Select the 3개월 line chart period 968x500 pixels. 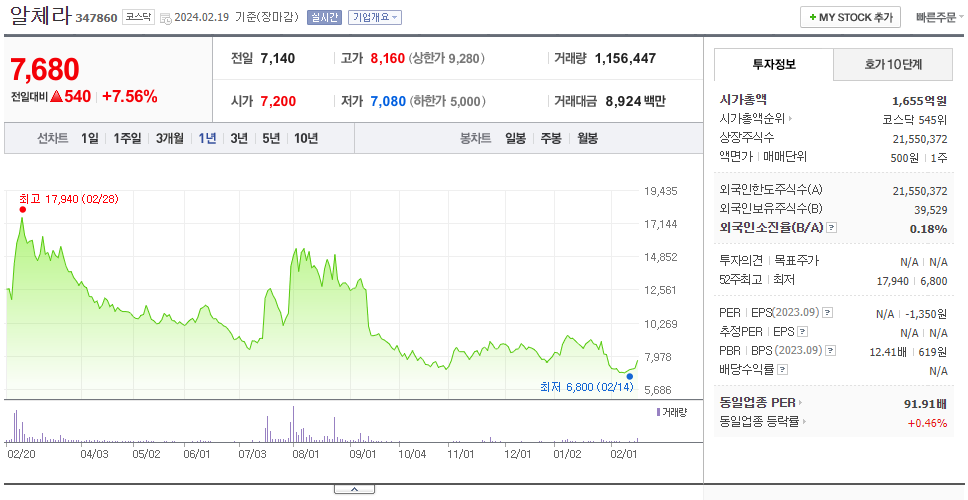pos(170,138)
